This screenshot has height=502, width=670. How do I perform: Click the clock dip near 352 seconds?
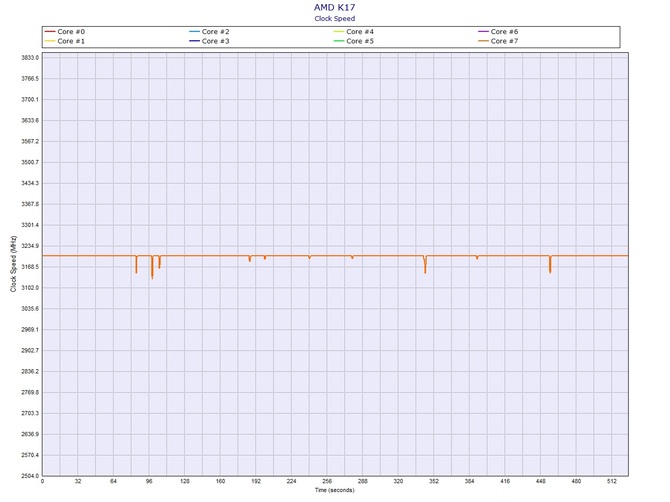(425, 265)
